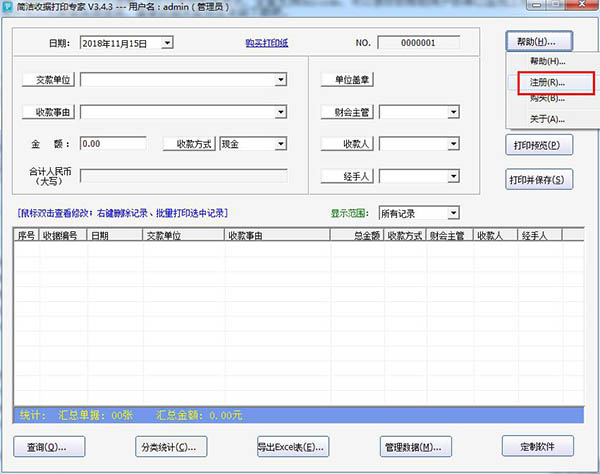Open the 查询(Q) search button
This screenshot has width=600, height=474.
pyautogui.click(x=48, y=446)
